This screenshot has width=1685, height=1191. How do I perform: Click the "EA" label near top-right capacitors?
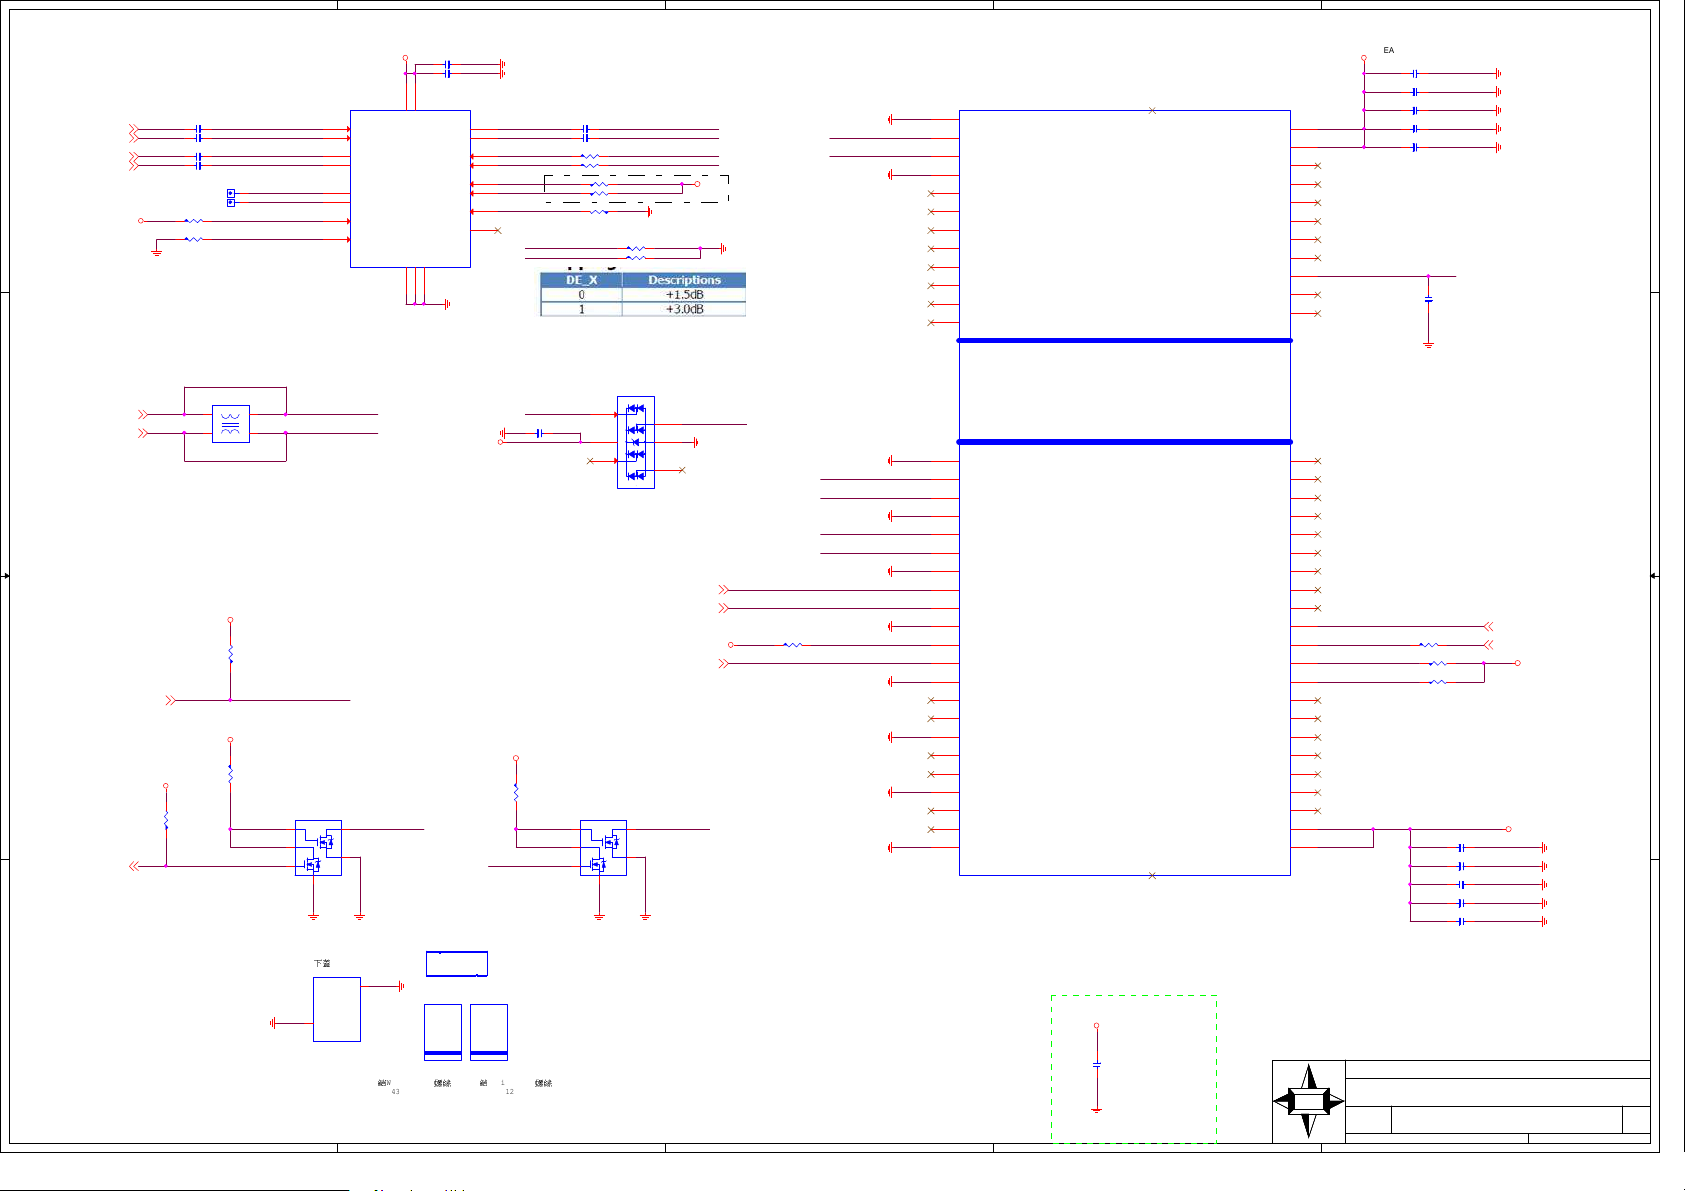[1389, 50]
